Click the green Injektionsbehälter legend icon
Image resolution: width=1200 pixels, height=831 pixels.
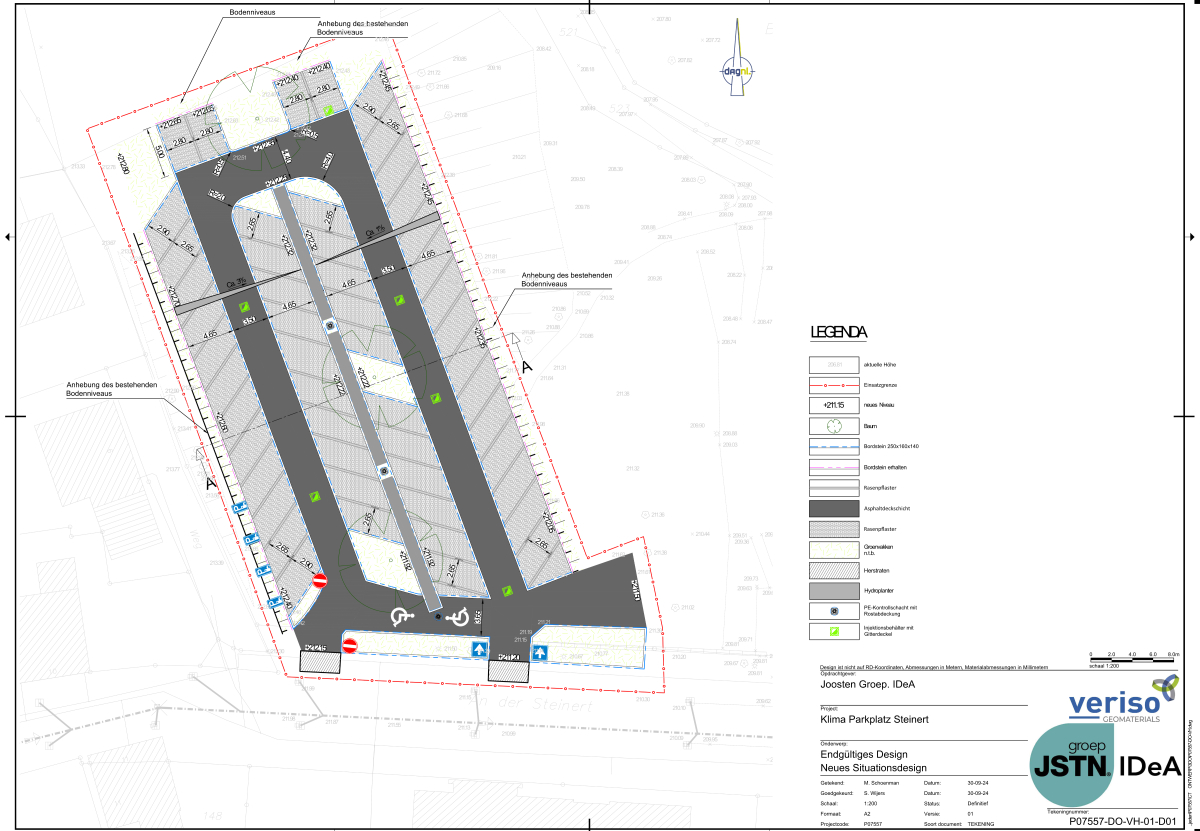833,630
